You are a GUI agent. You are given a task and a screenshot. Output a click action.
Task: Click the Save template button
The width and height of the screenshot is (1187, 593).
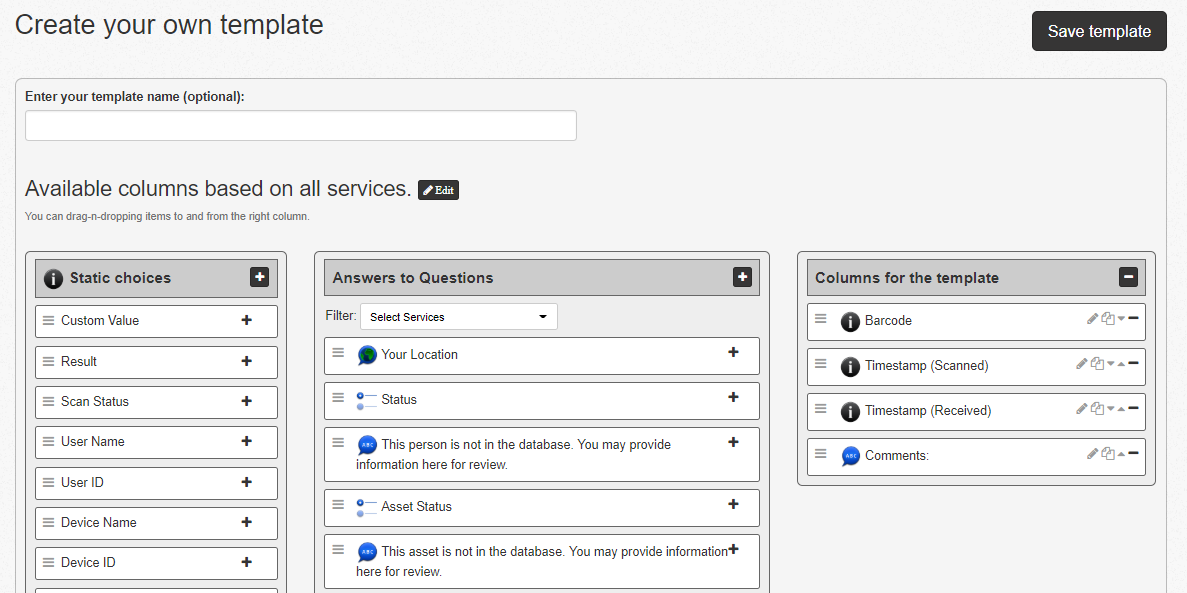click(x=1099, y=31)
